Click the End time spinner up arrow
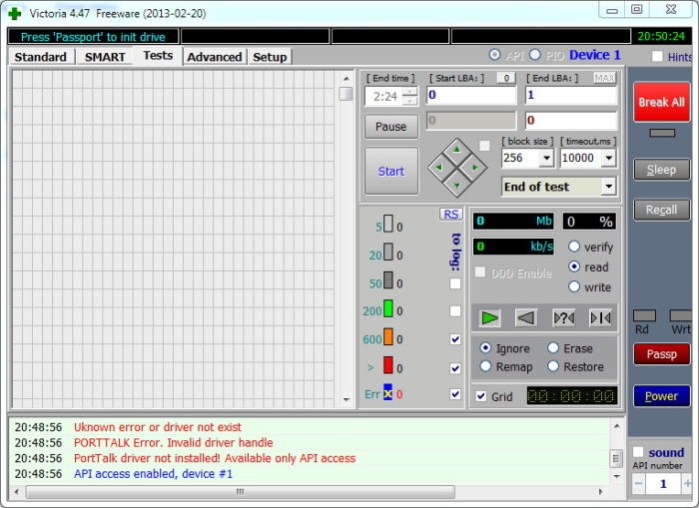The width and height of the screenshot is (699, 508). click(x=410, y=92)
